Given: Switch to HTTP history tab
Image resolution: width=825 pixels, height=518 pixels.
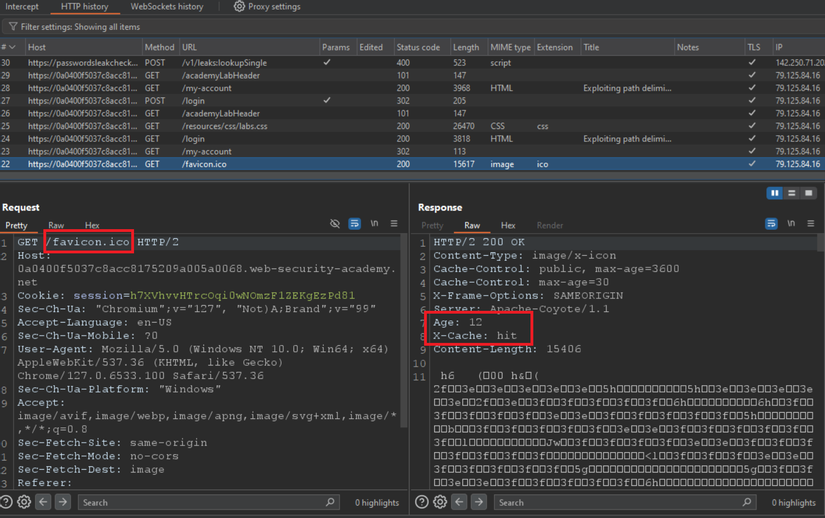Looking at the screenshot, I should pos(84,6).
